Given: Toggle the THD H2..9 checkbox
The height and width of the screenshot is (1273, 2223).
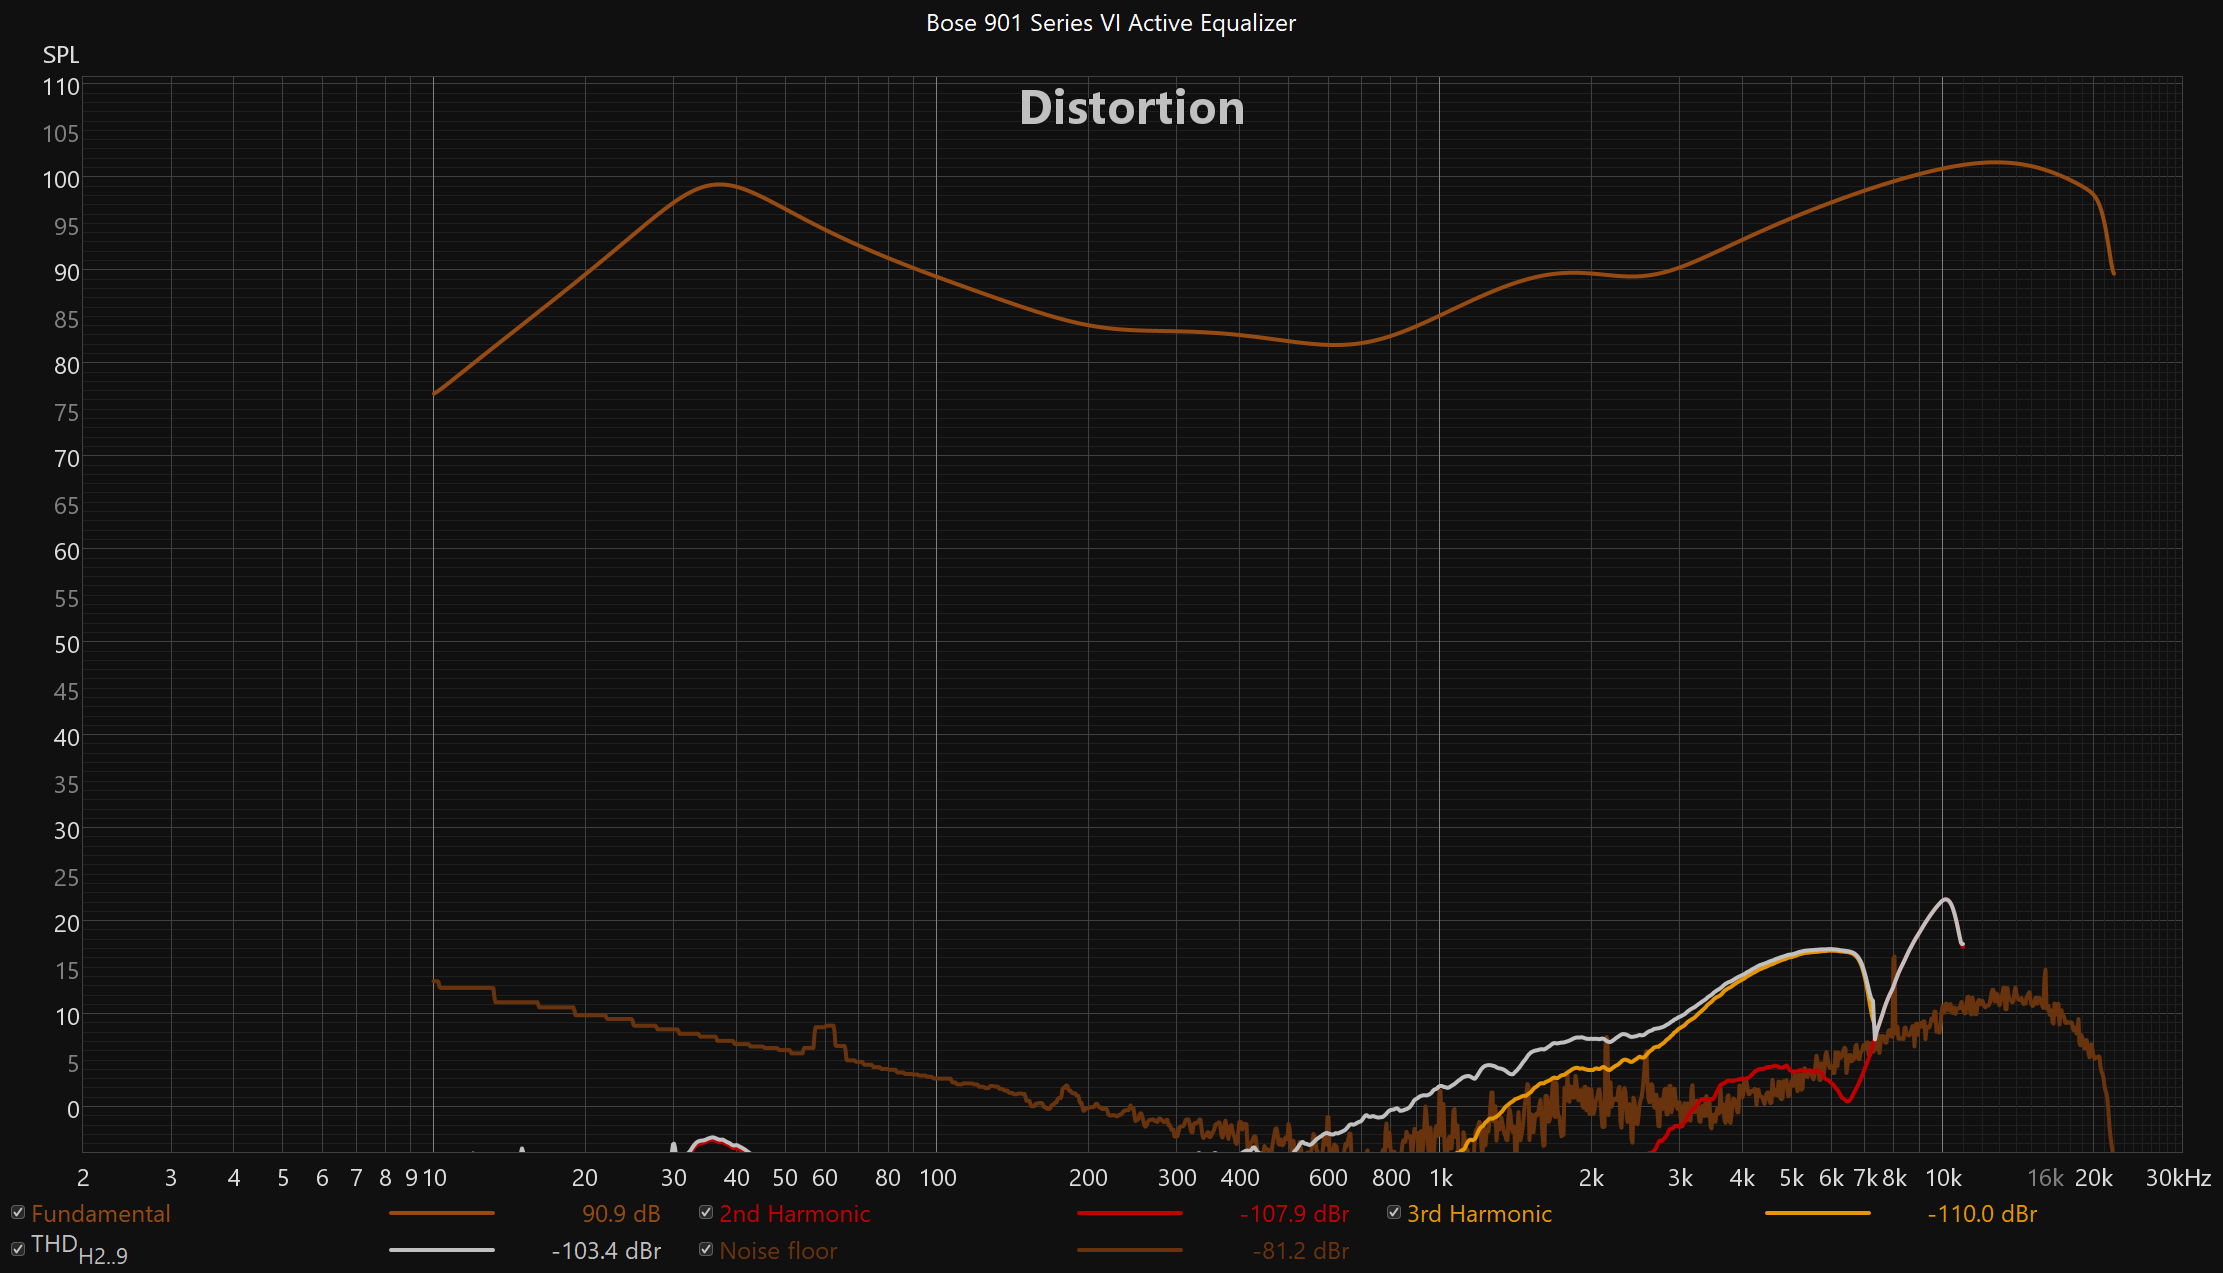Looking at the screenshot, I should coord(17,1248).
